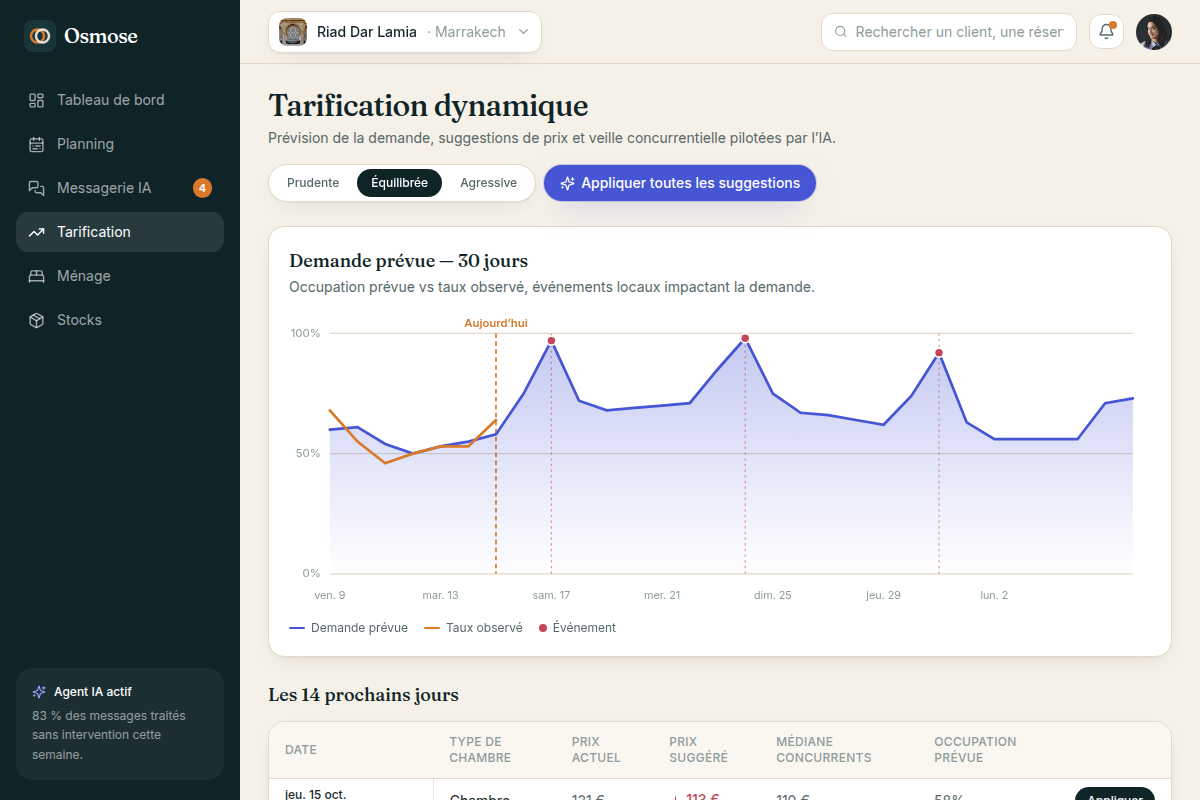Image resolution: width=1200 pixels, height=800 pixels.
Task: Click the Tableau de bord grid icon
Action: pos(37,100)
